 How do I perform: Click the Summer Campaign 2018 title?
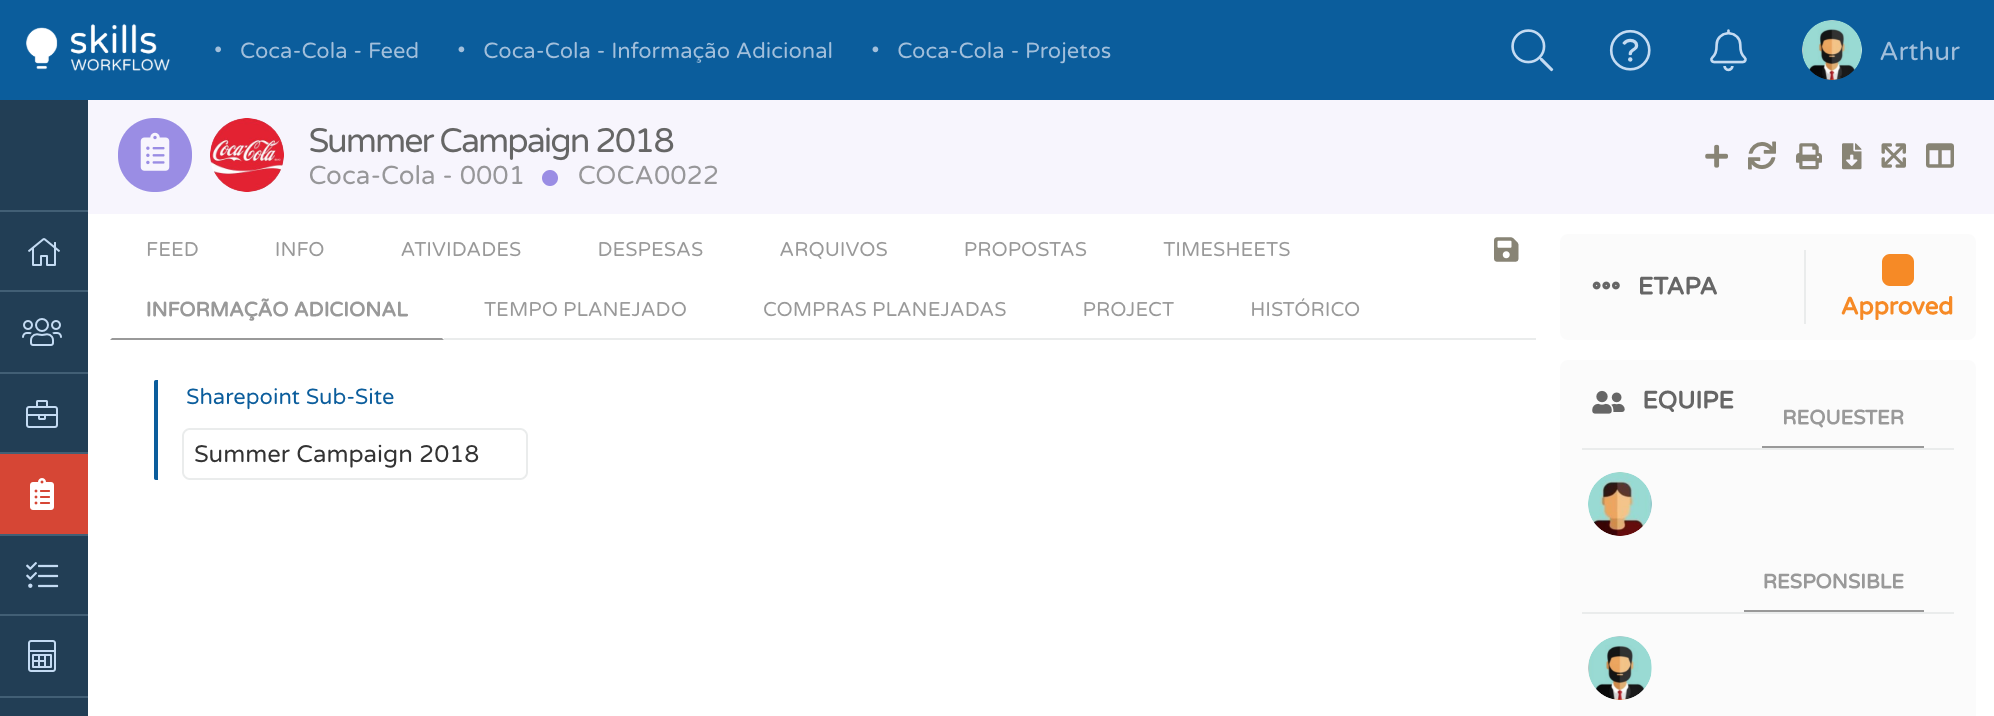(x=491, y=140)
